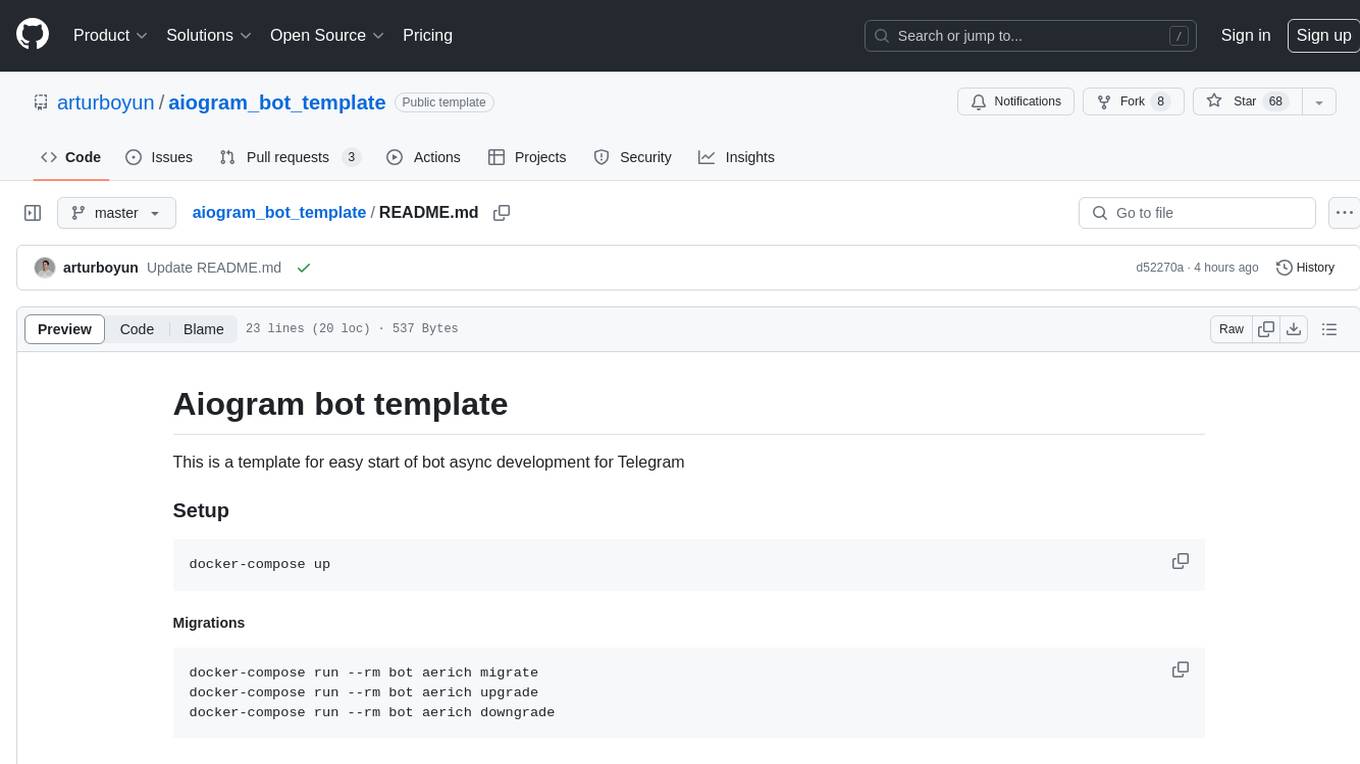Screen dimensions: 1360x764
Task: Open the aiogram_bot_template repository title link
Action: [277, 102]
